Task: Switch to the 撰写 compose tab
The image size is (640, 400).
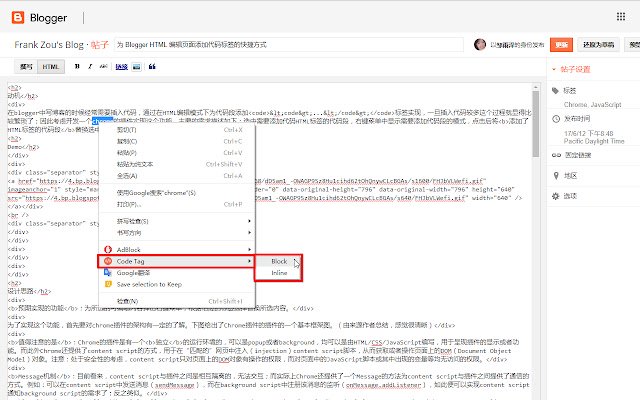Action: click(x=26, y=67)
